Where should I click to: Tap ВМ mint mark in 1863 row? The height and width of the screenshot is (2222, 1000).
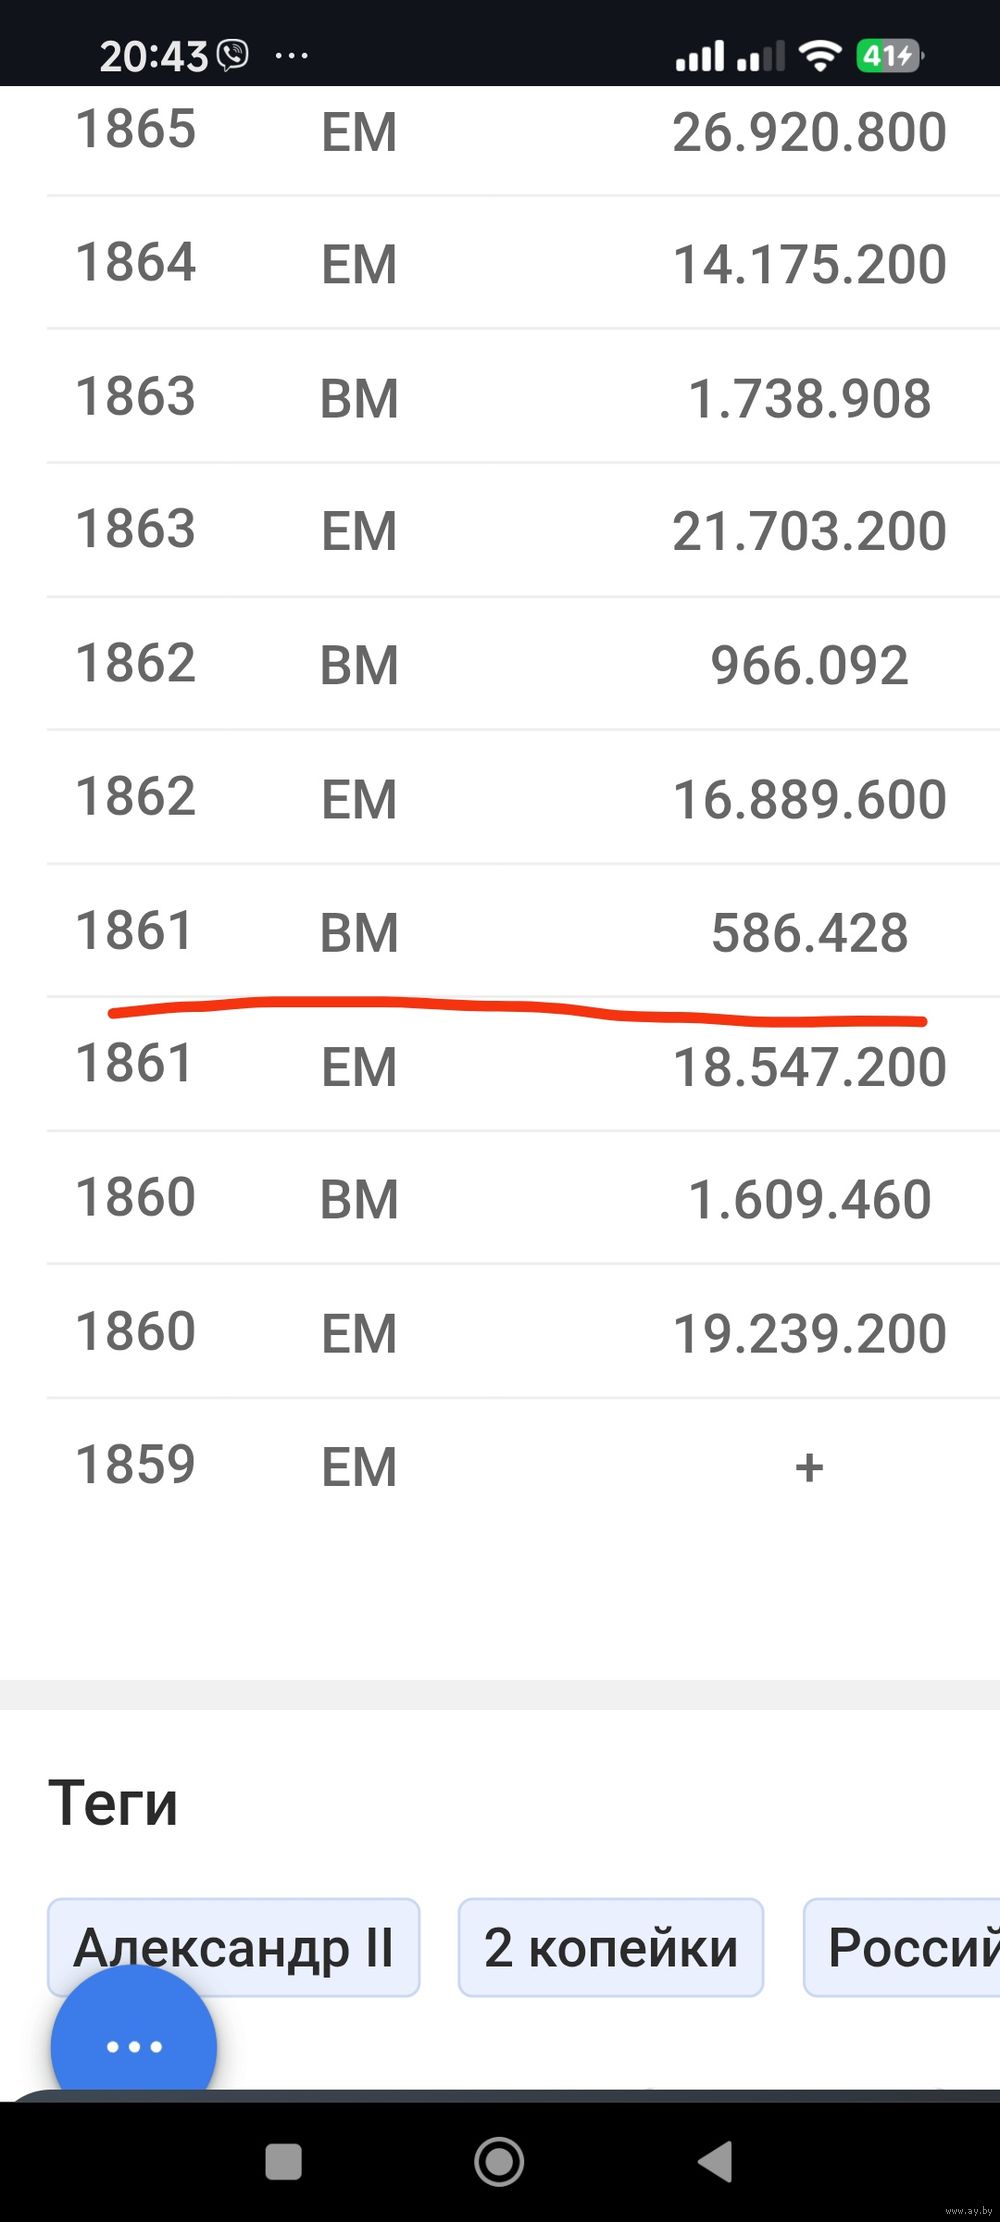[x=359, y=398]
